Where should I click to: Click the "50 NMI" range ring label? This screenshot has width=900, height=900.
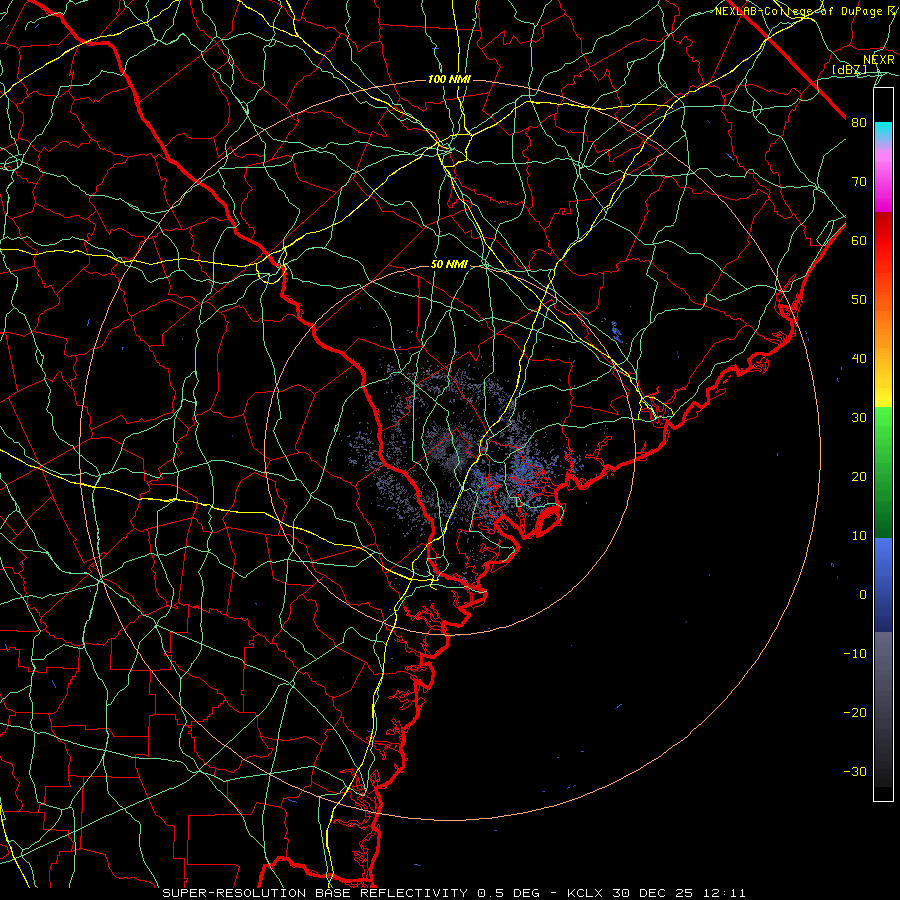point(449,265)
